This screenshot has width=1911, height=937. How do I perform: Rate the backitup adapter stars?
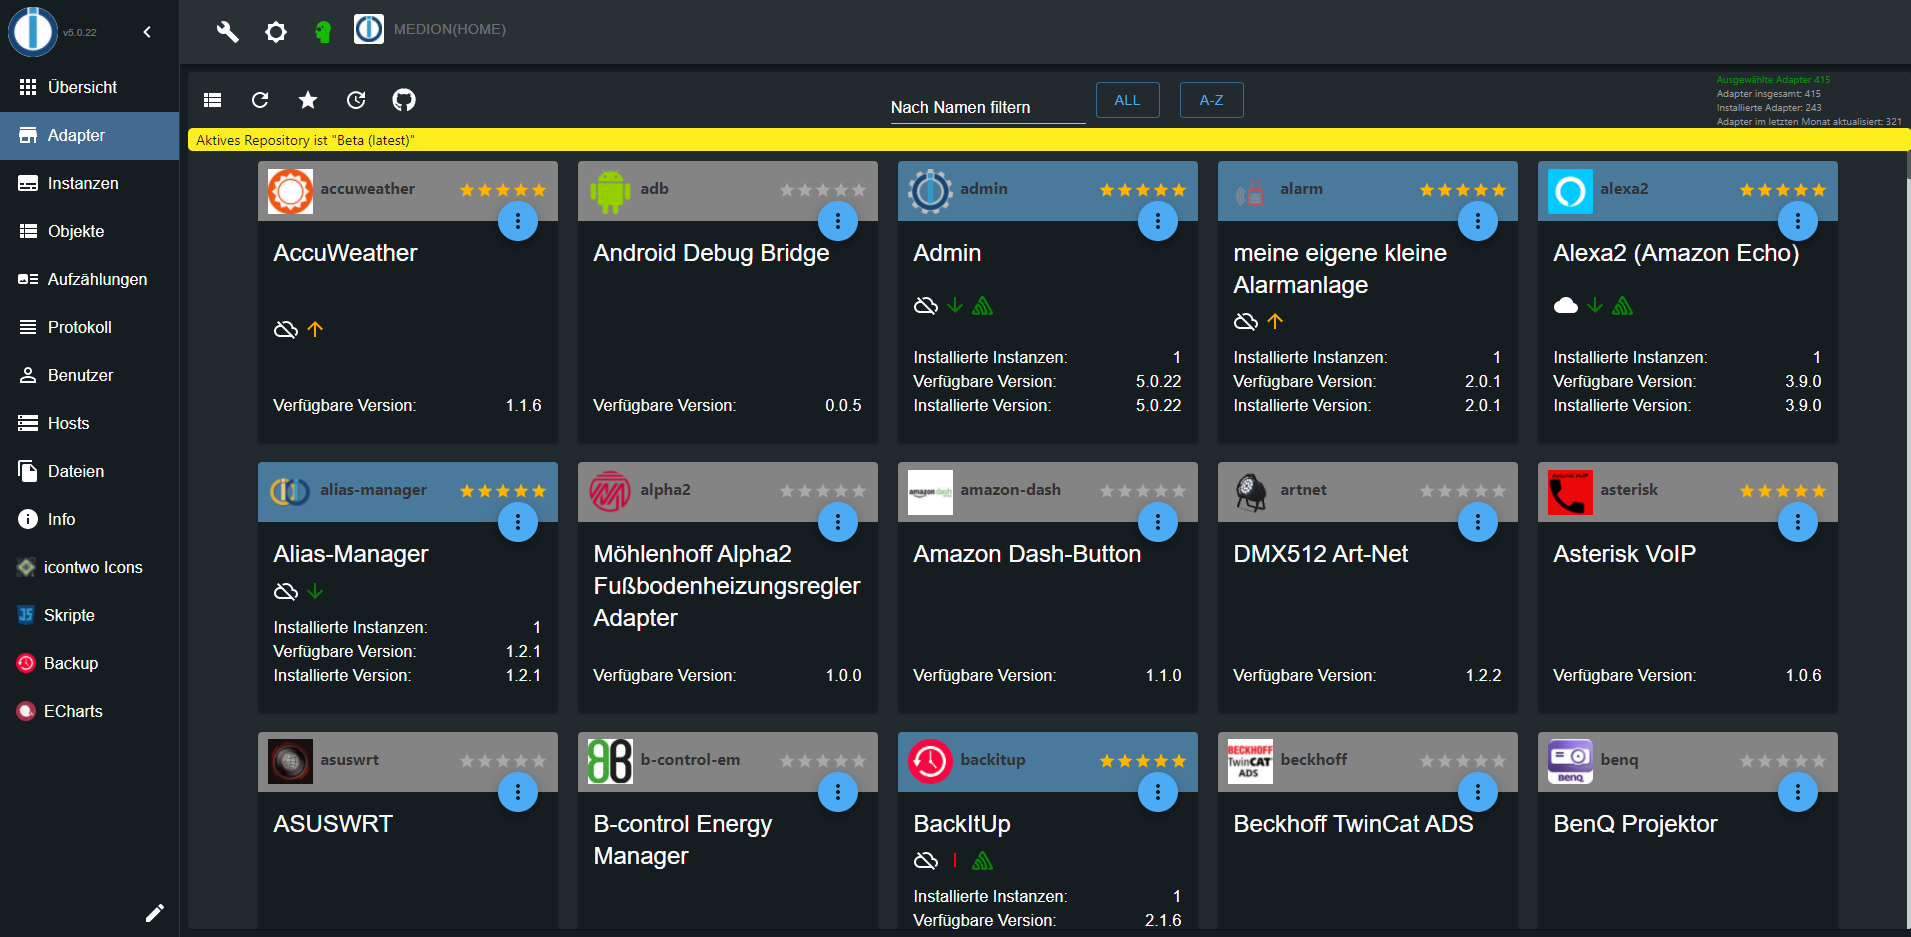1143,761
